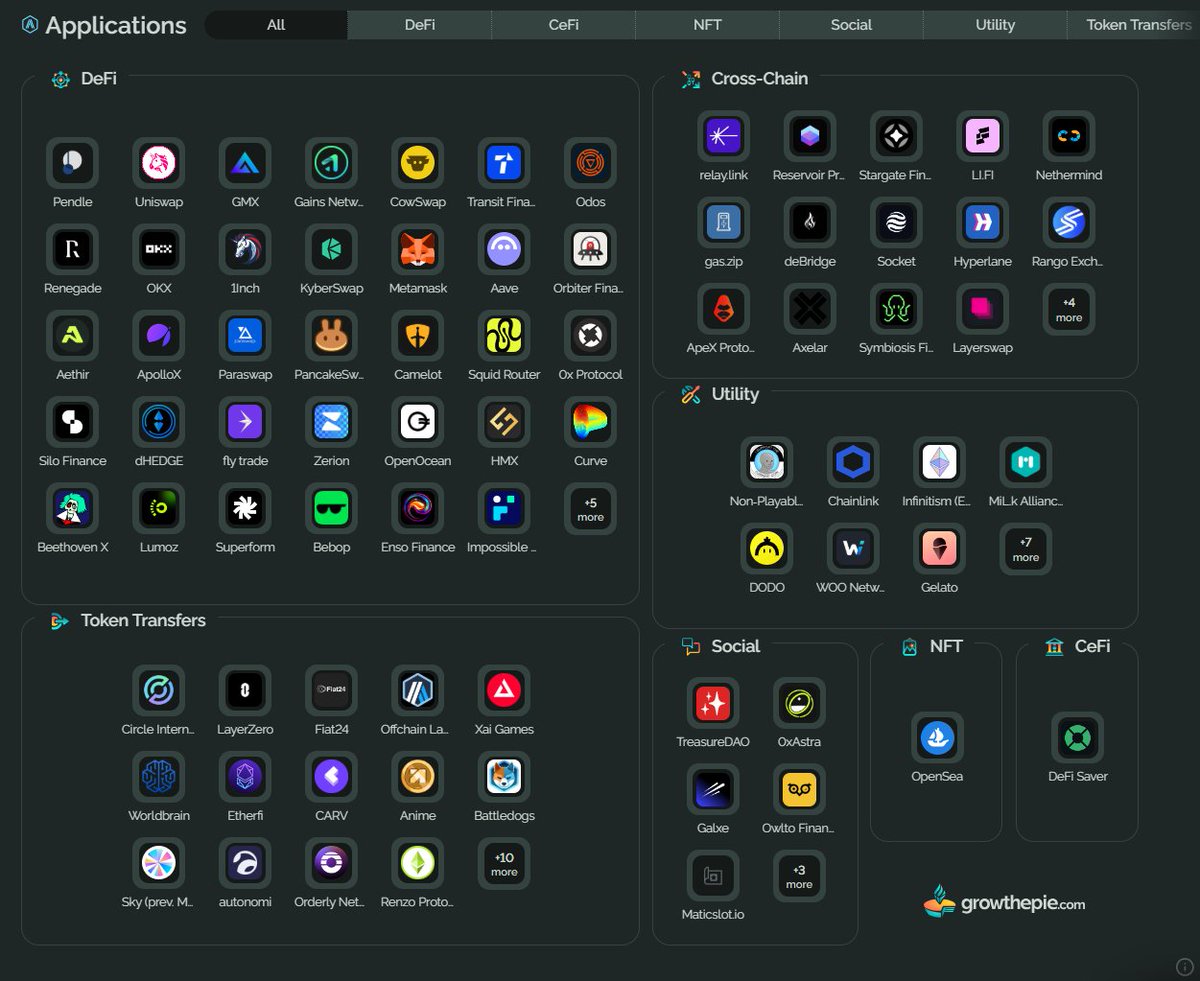Select the Odos app icon
Image resolution: width=1200 pixels, height=981 pixels.
coord(590,163)
